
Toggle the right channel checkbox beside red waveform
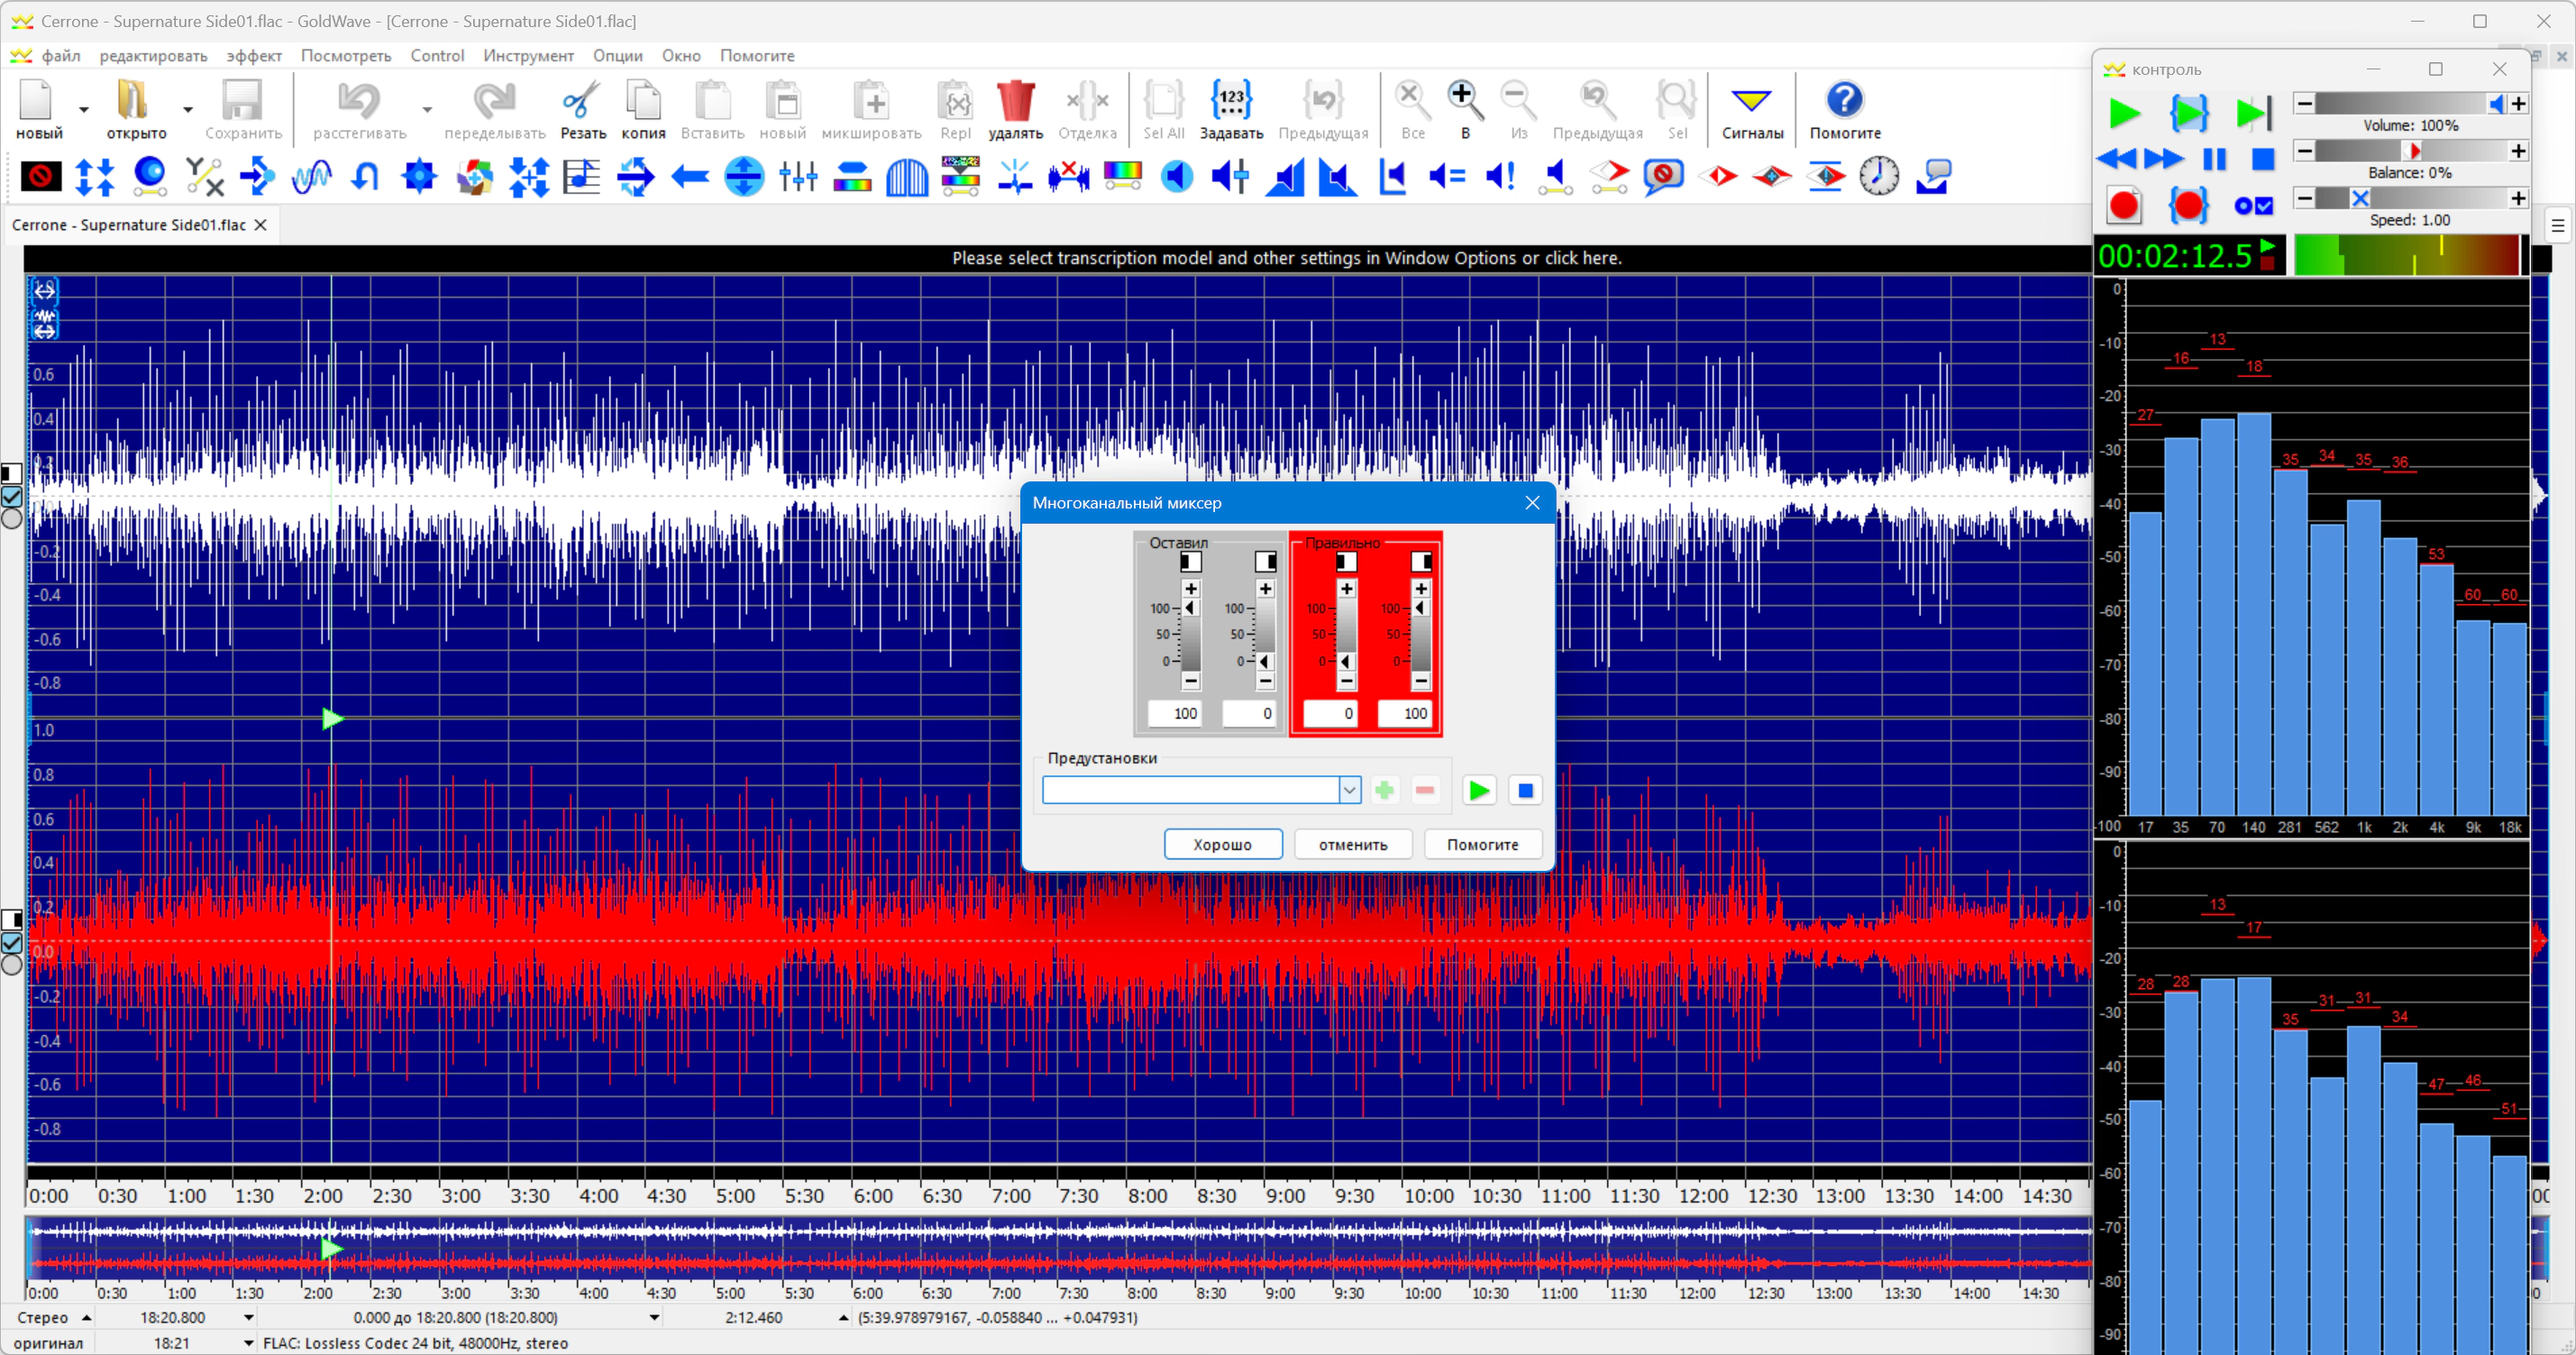pos(12,942)
